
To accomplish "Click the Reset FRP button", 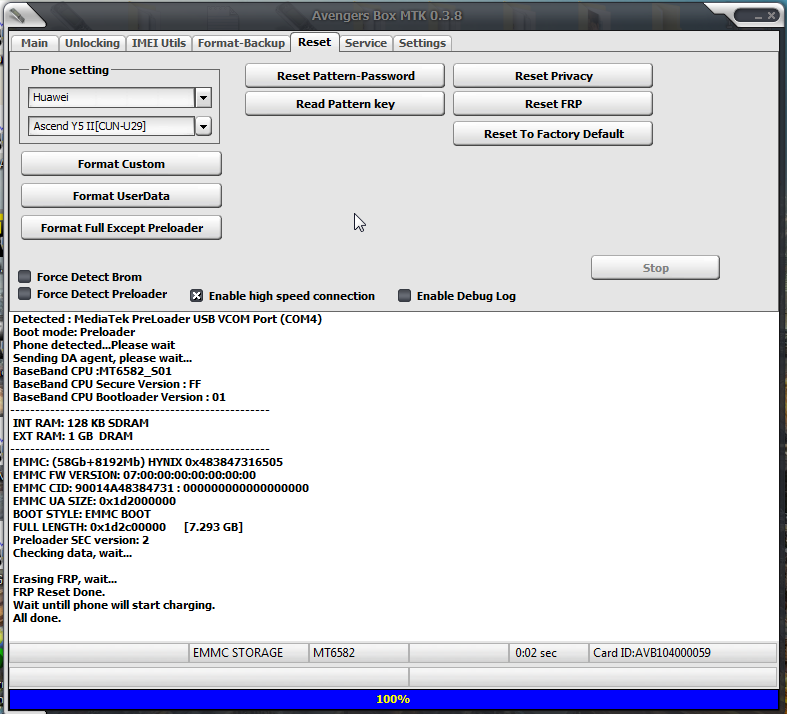I will (553, 104).
